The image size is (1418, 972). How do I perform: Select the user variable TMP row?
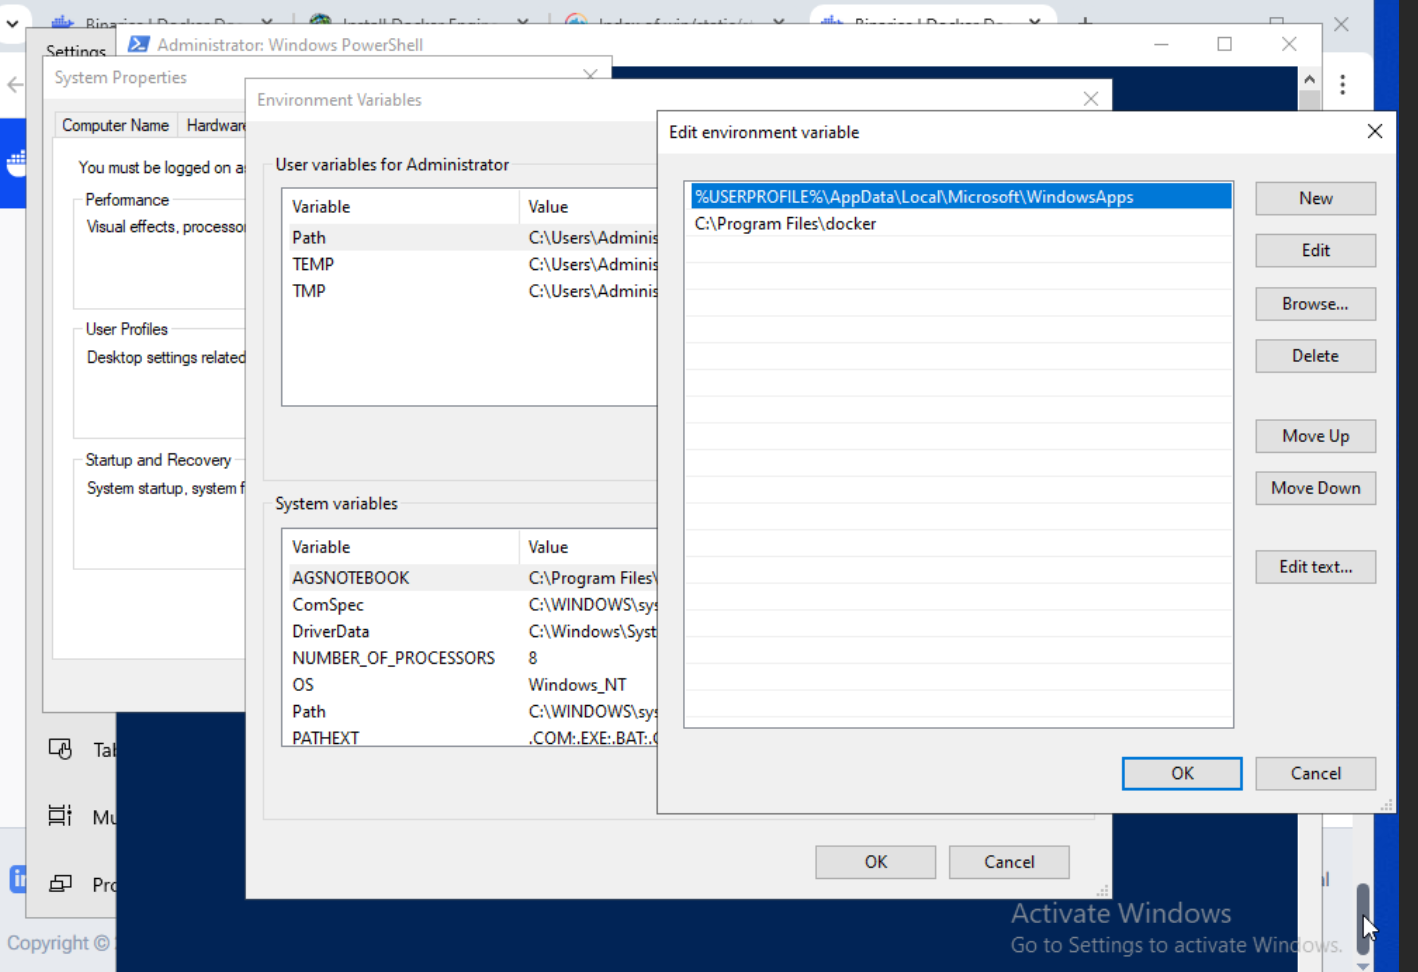(470, 291)
